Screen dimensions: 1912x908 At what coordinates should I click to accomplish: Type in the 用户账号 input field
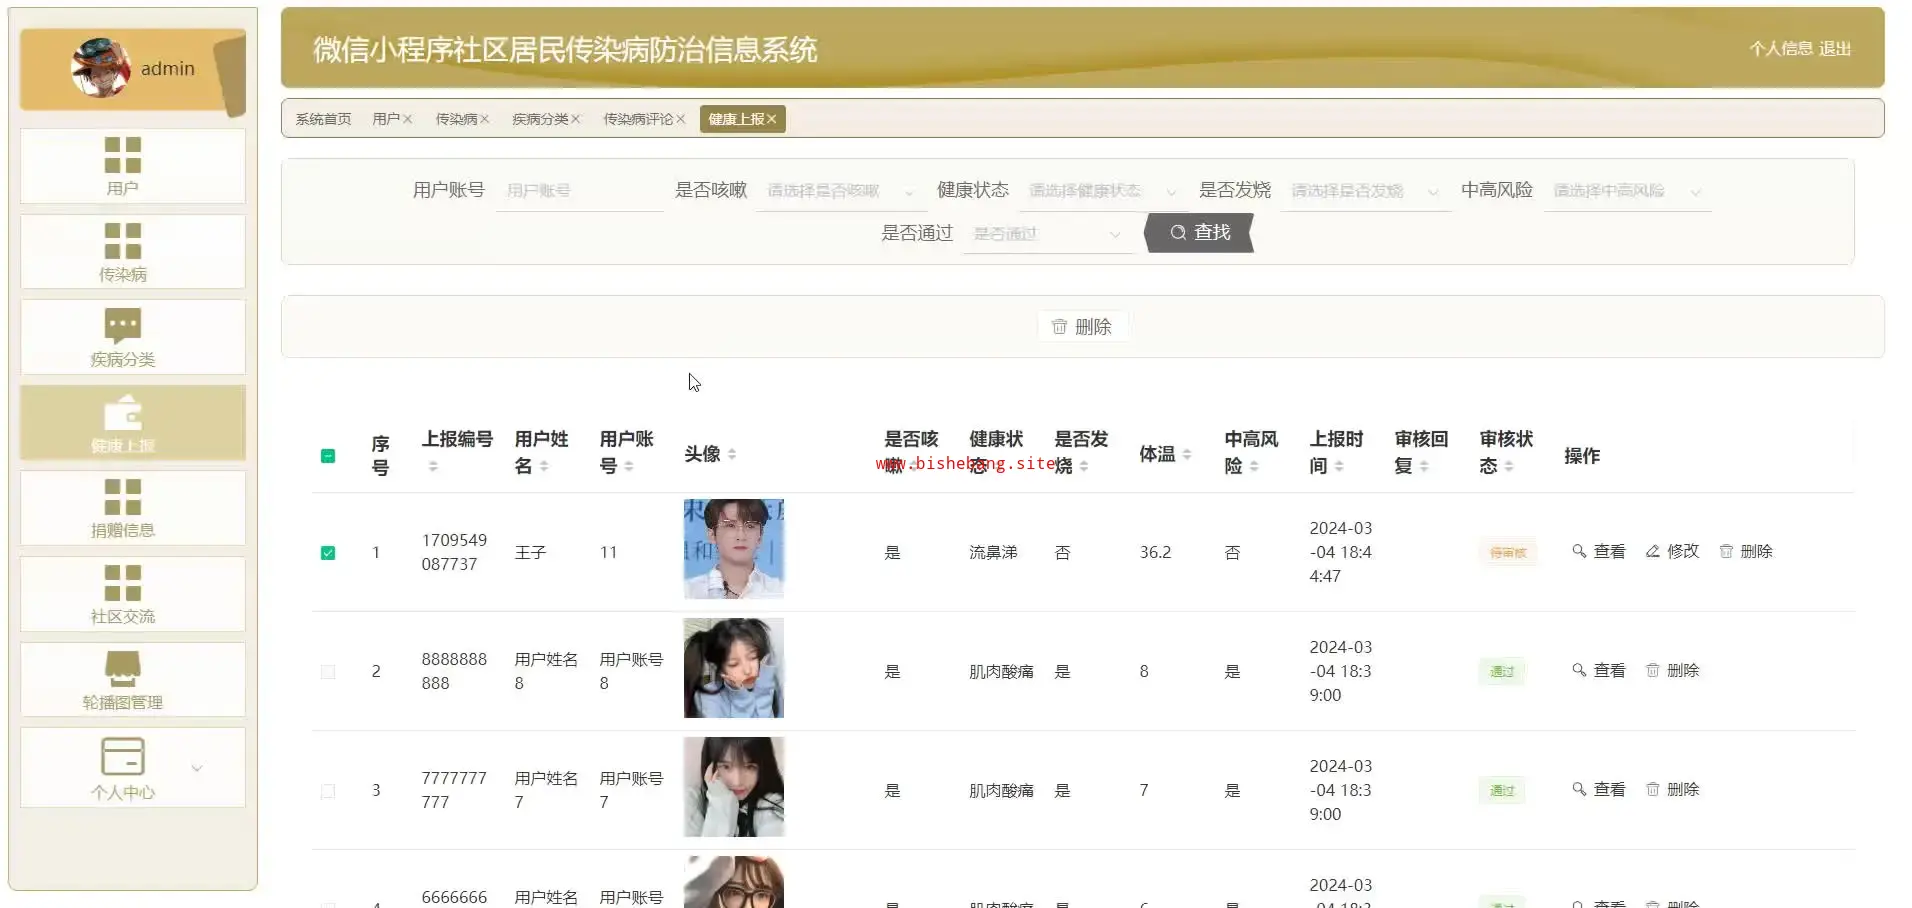(x=578, y=191)
